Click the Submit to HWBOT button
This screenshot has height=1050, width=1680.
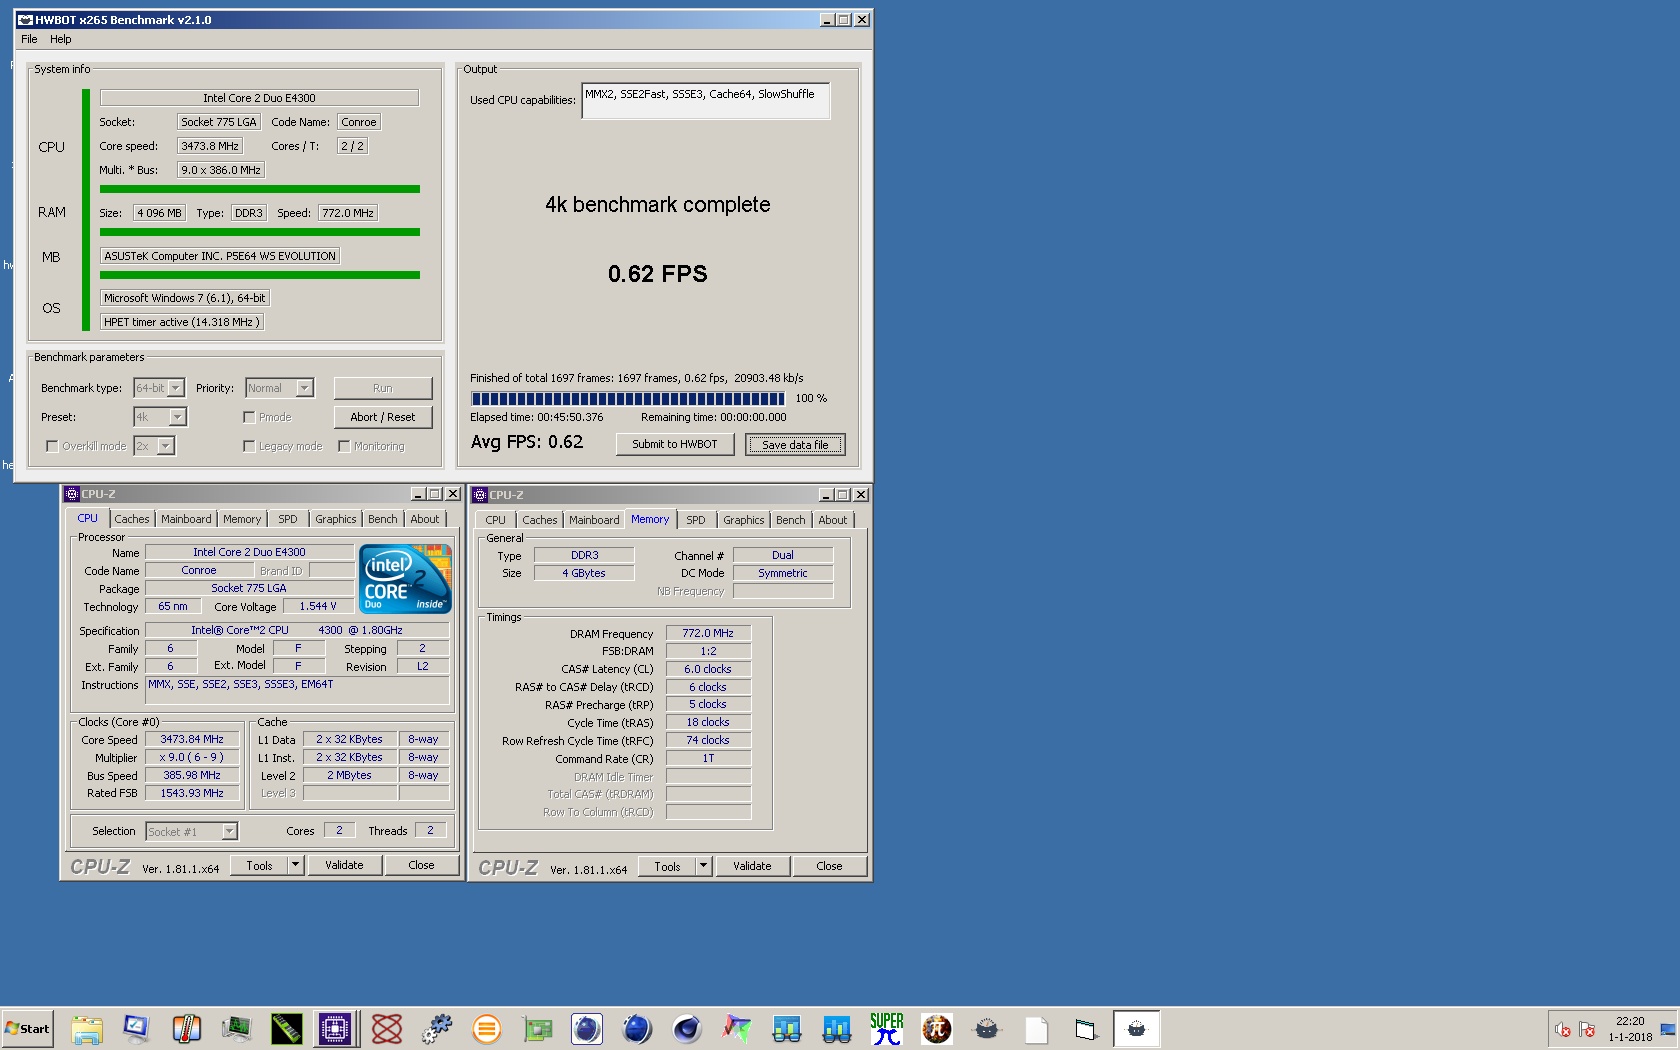675,444
